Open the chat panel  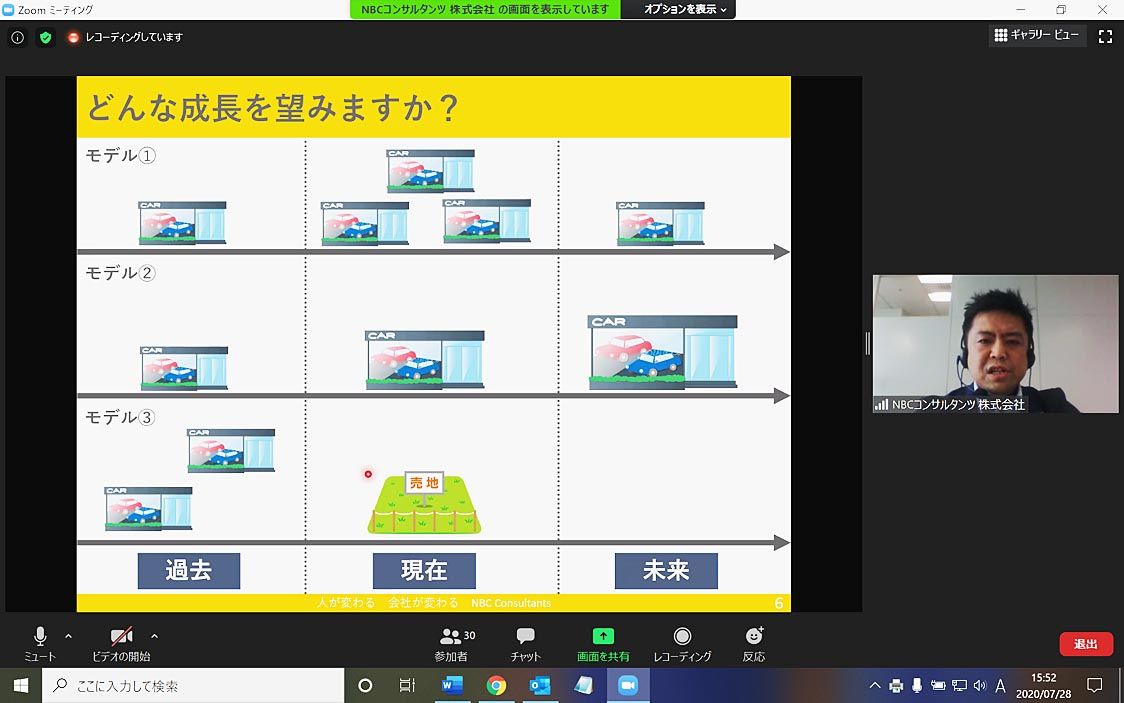click(525, 636)
